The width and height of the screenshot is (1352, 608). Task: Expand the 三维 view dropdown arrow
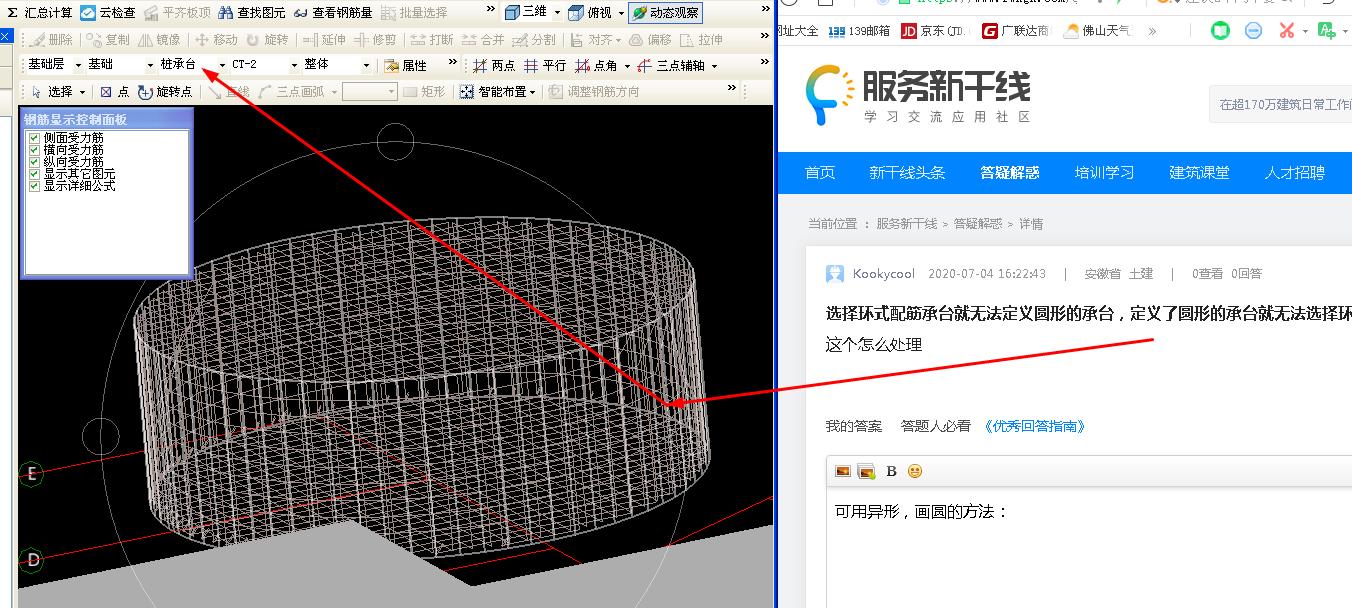point(557,14)
